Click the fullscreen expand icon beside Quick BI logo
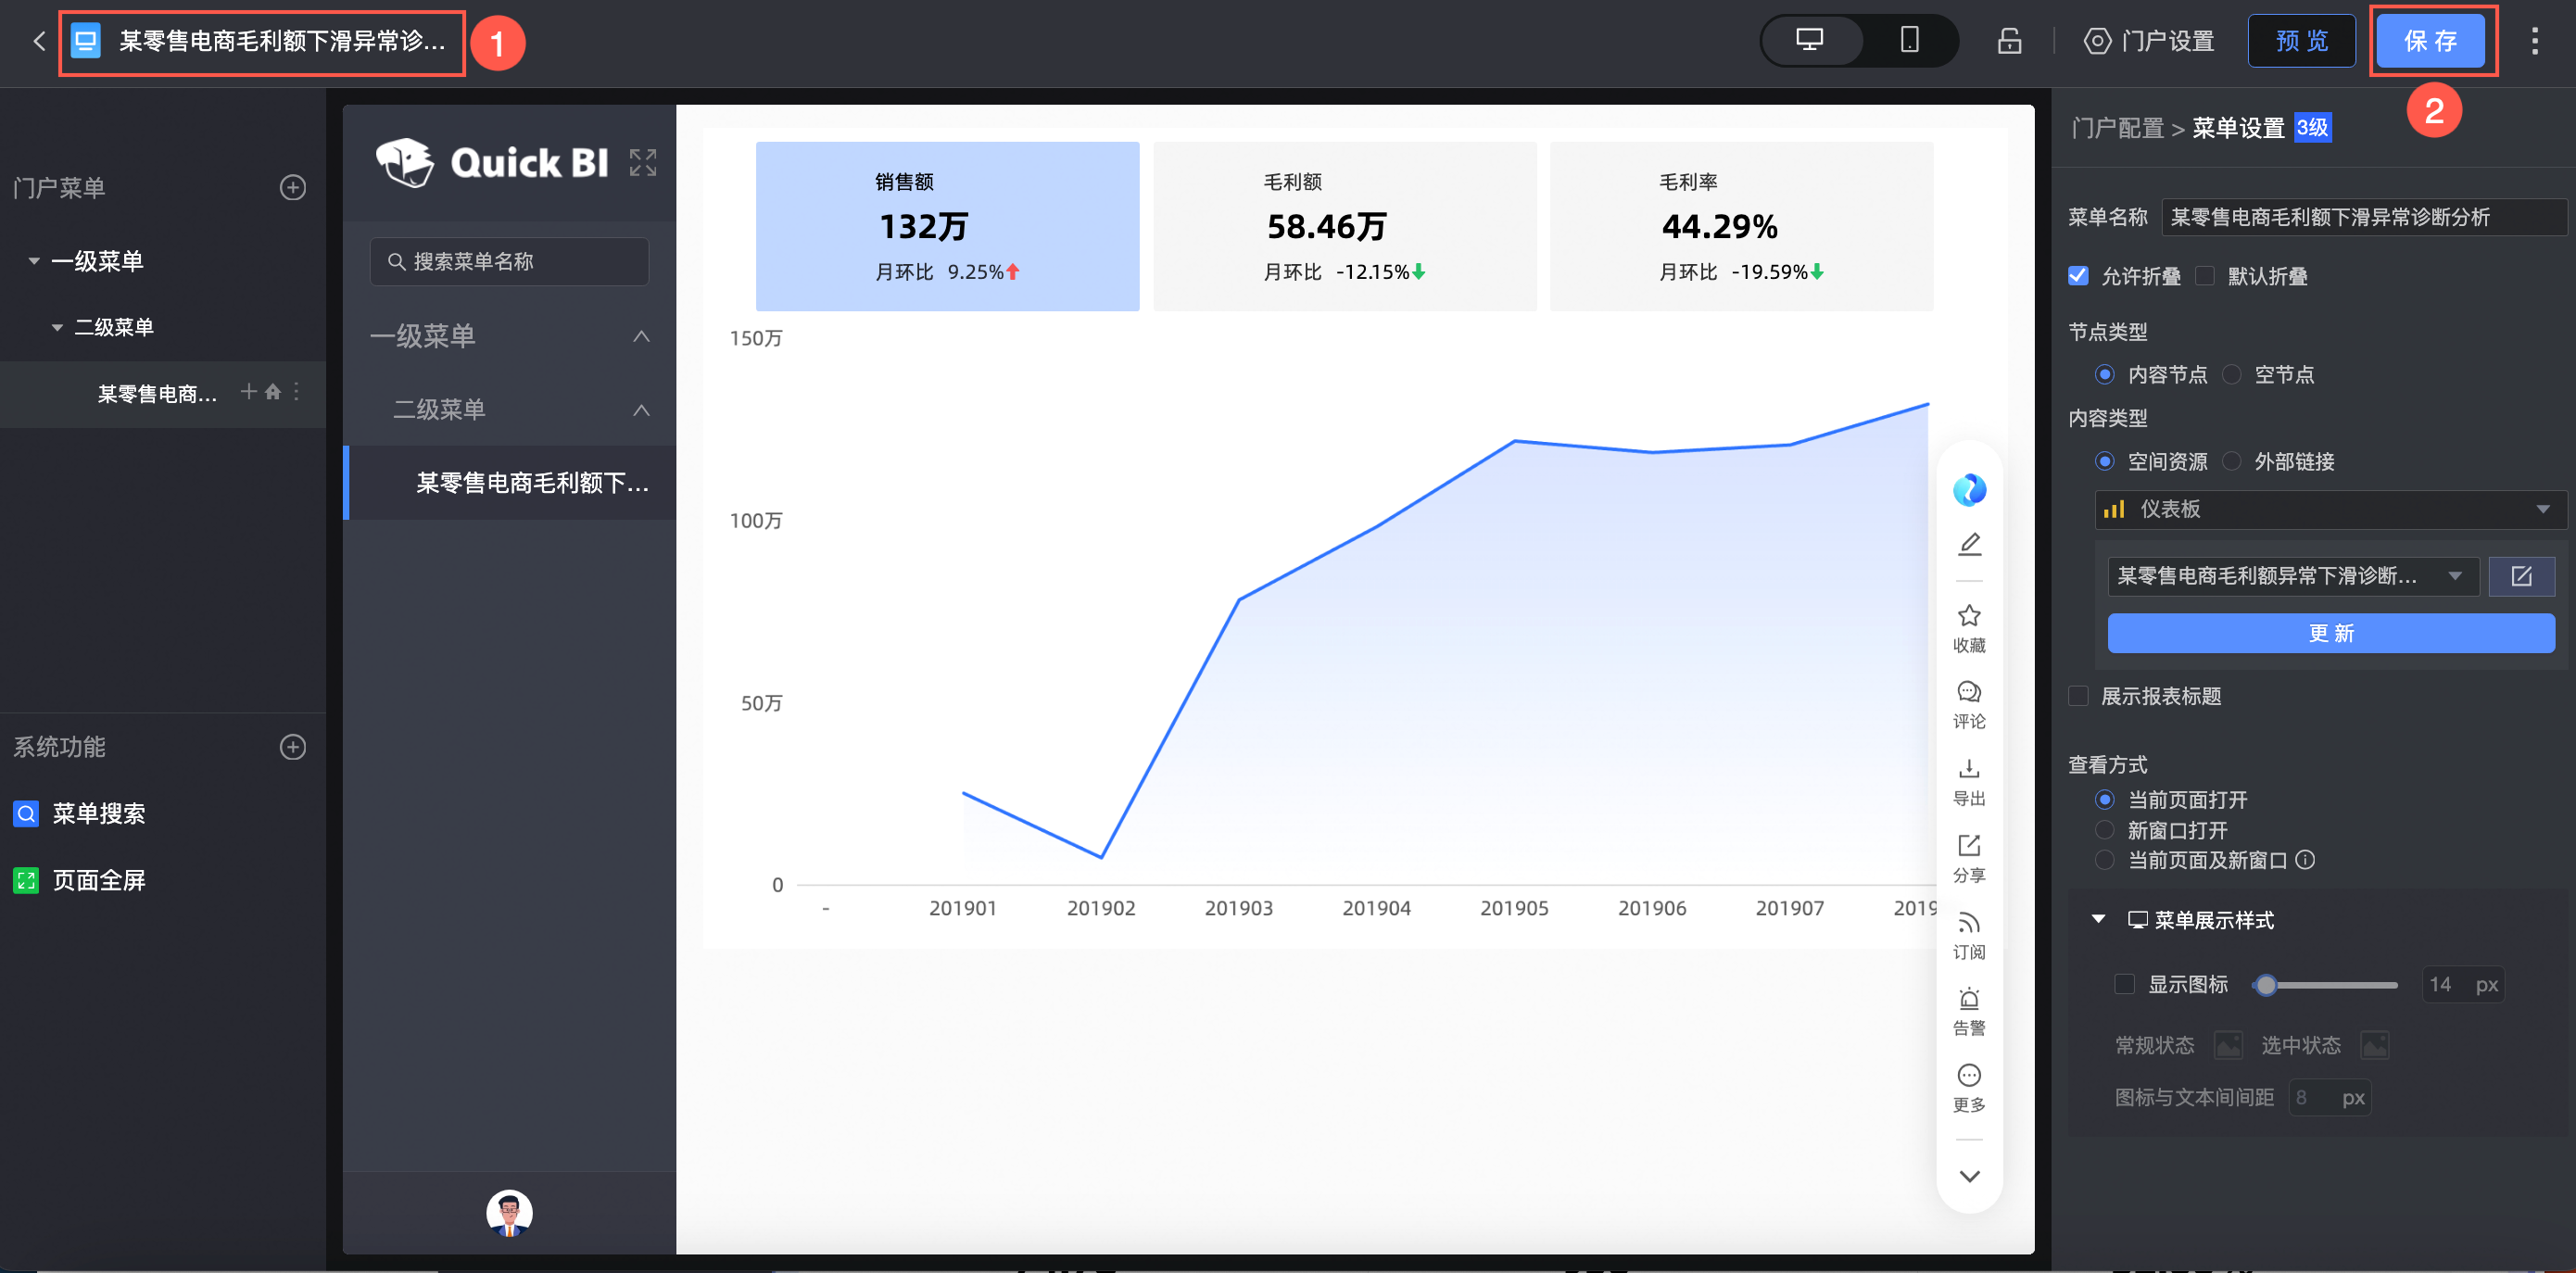 [643, 162]
